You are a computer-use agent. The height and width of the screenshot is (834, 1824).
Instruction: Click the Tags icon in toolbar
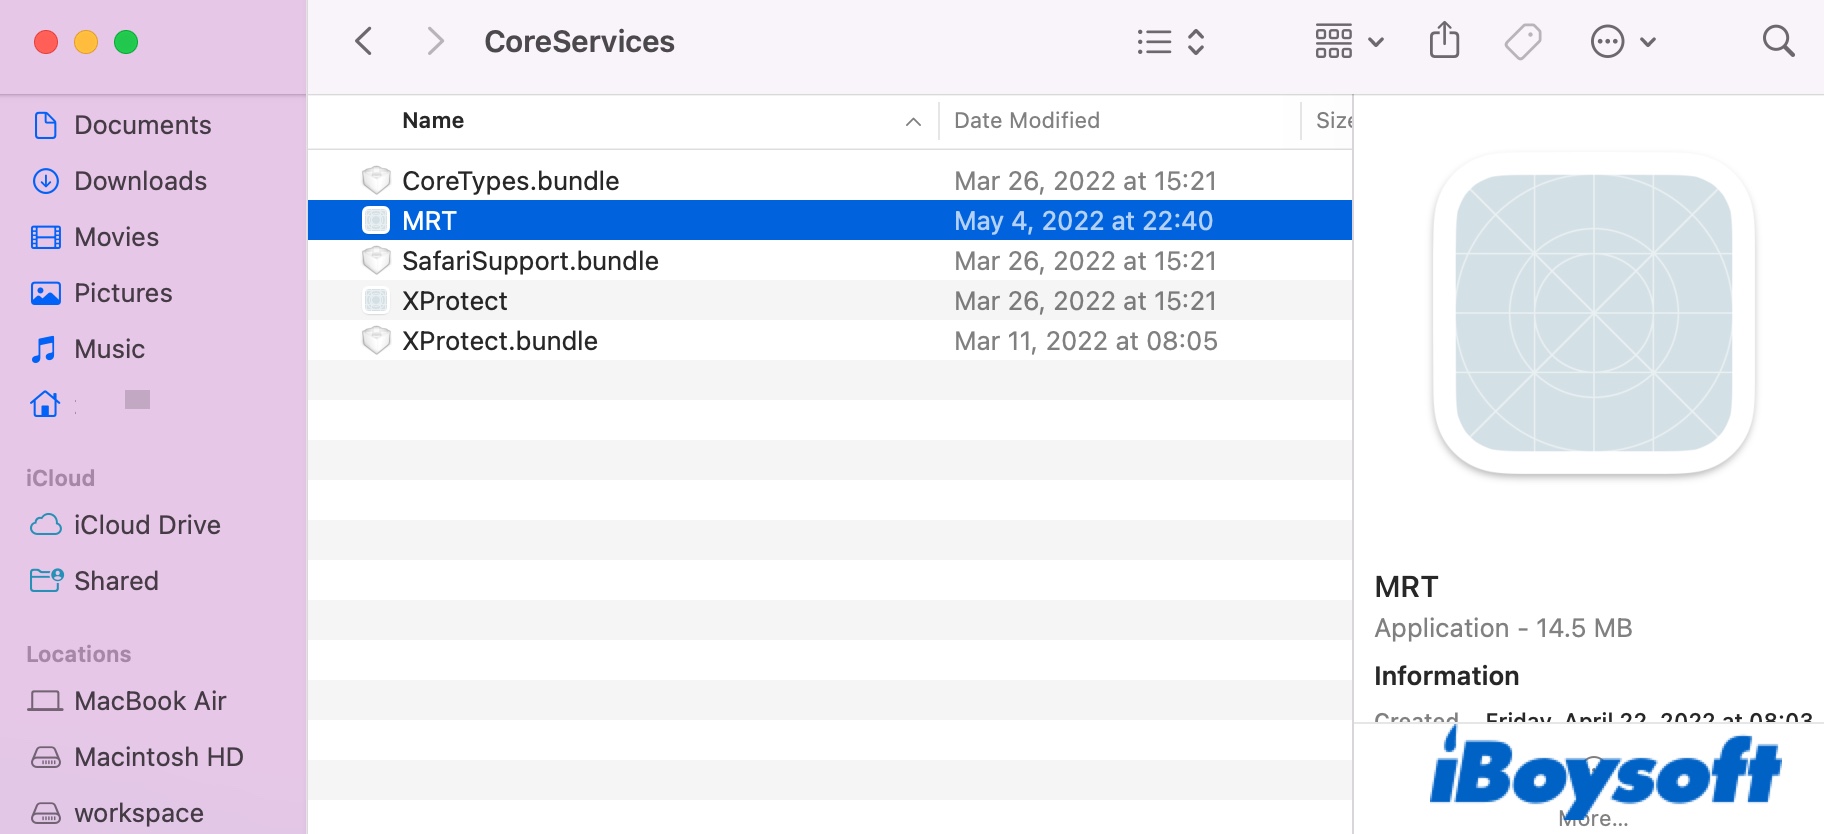[1522, 42]
